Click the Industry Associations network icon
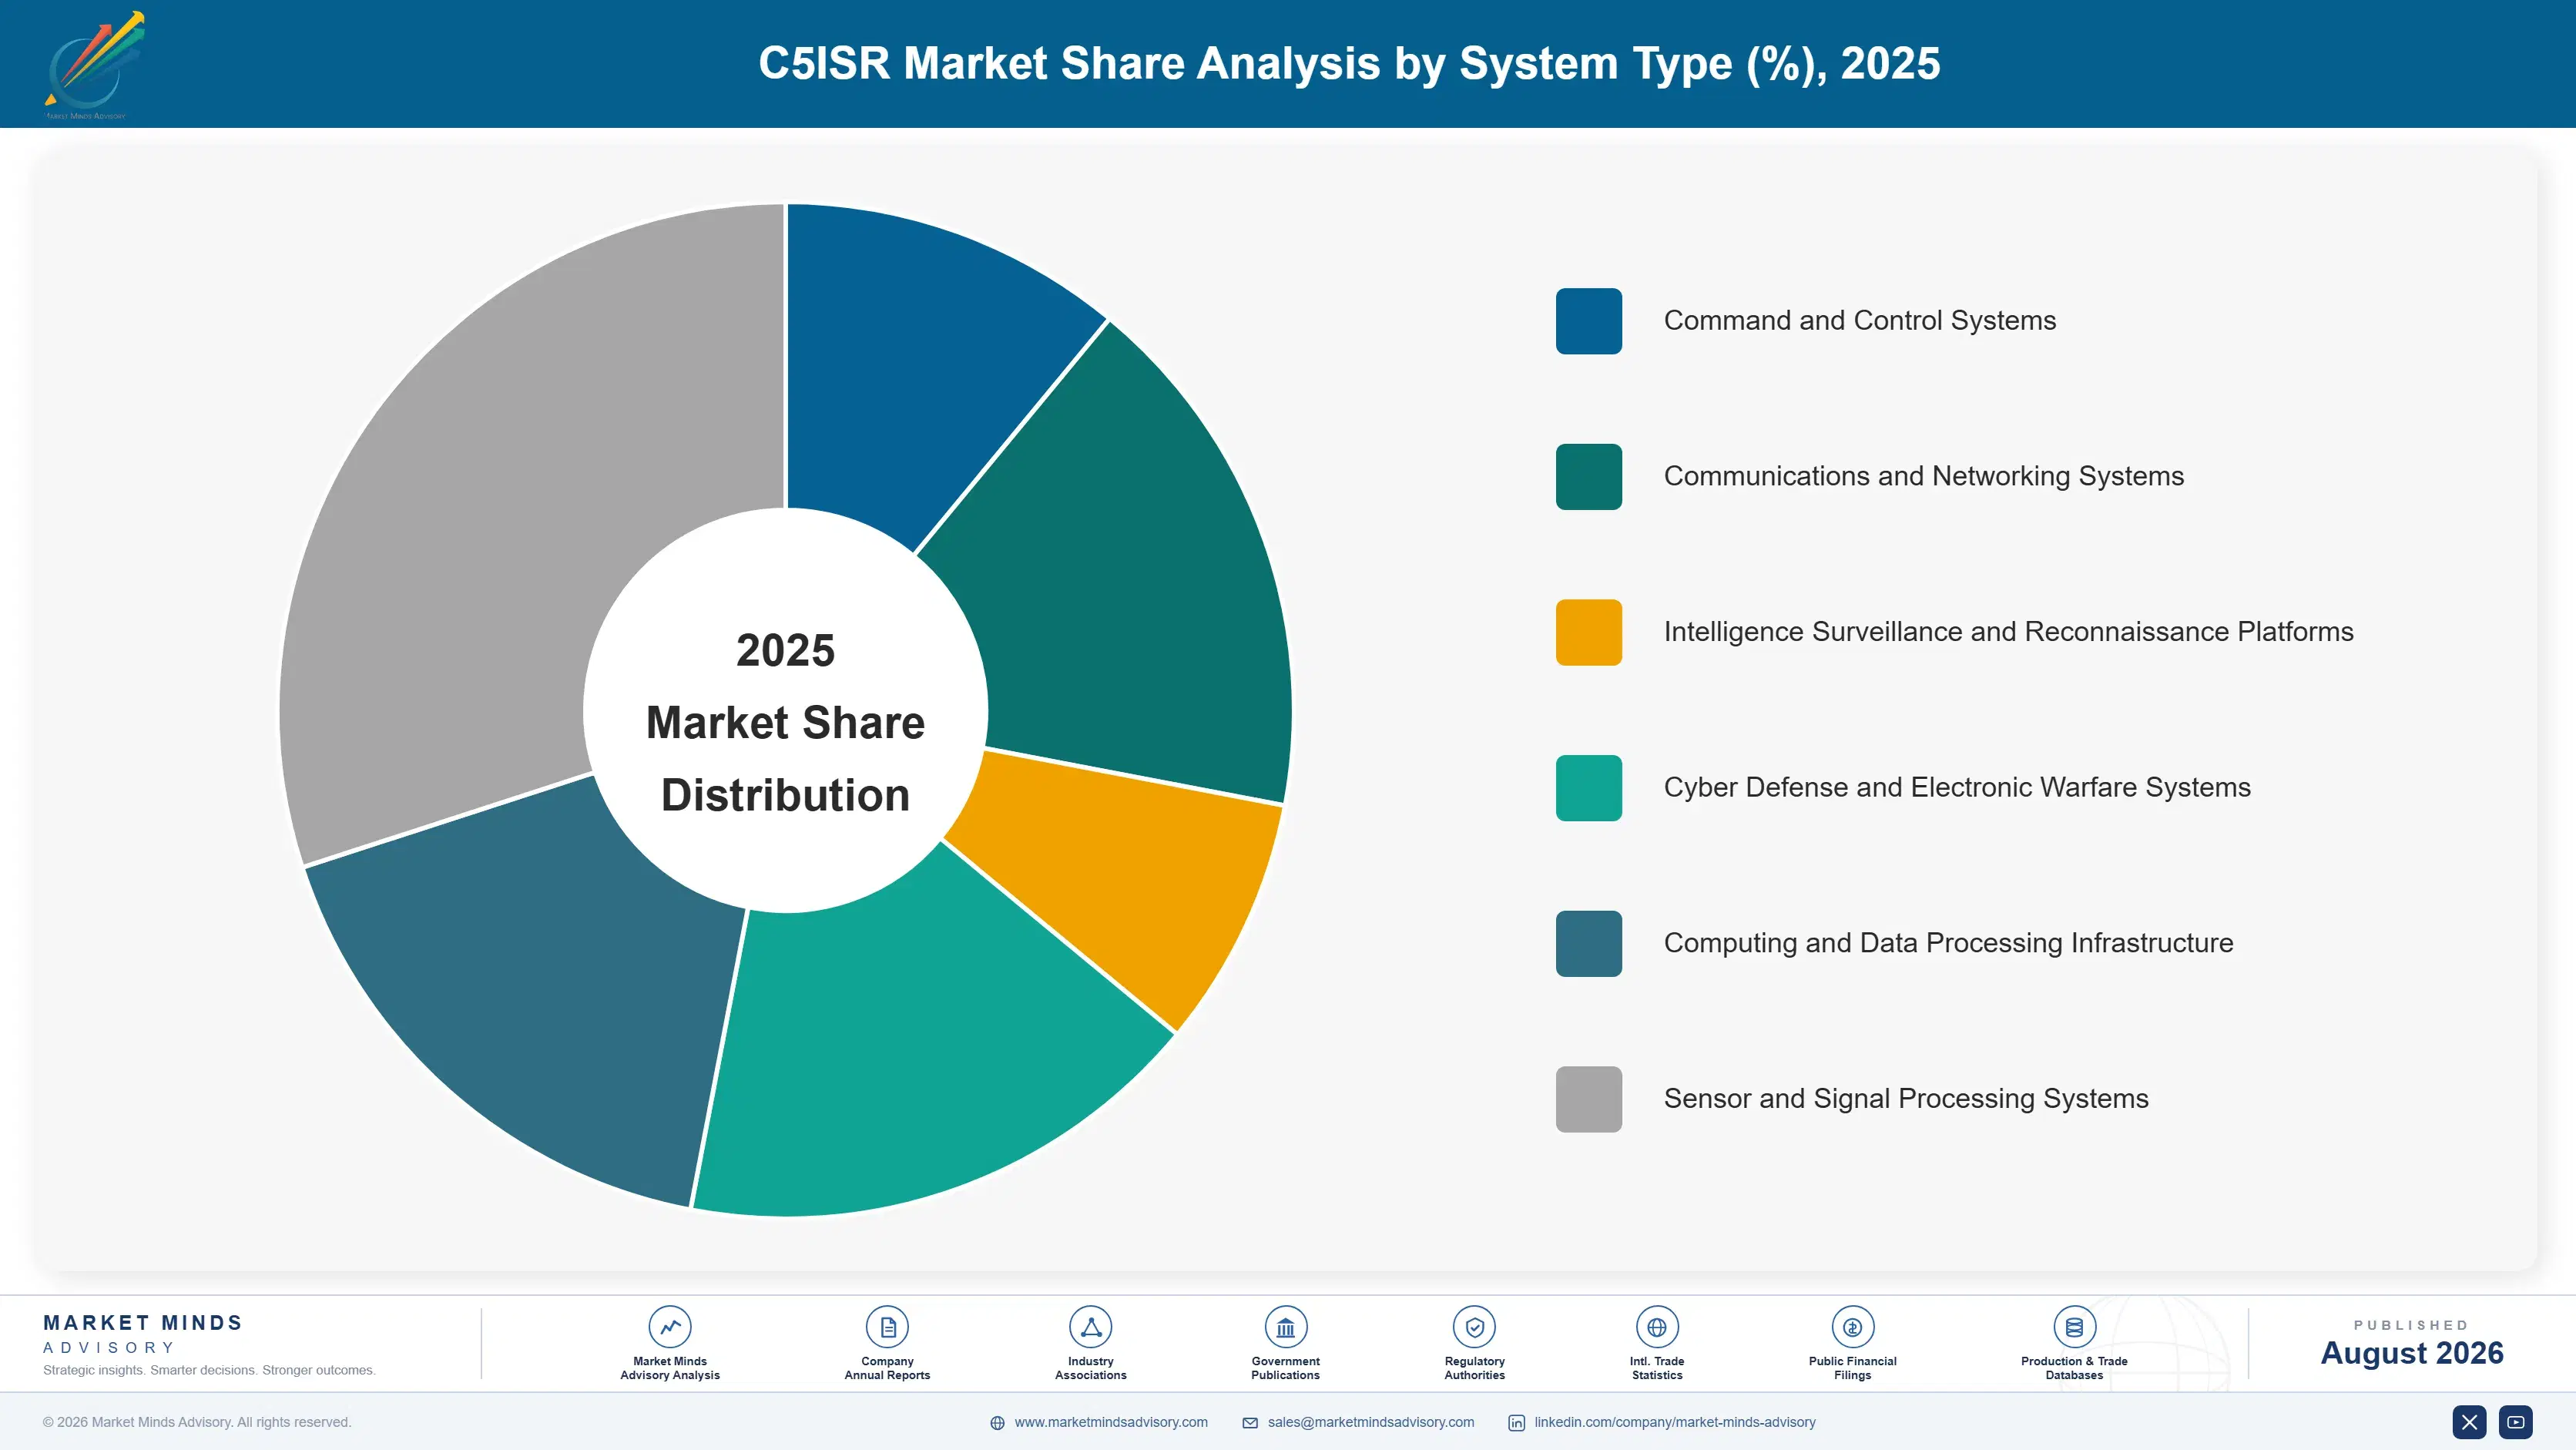Viewport: 2576px width, 1450px height. tap(1090, 1327)
